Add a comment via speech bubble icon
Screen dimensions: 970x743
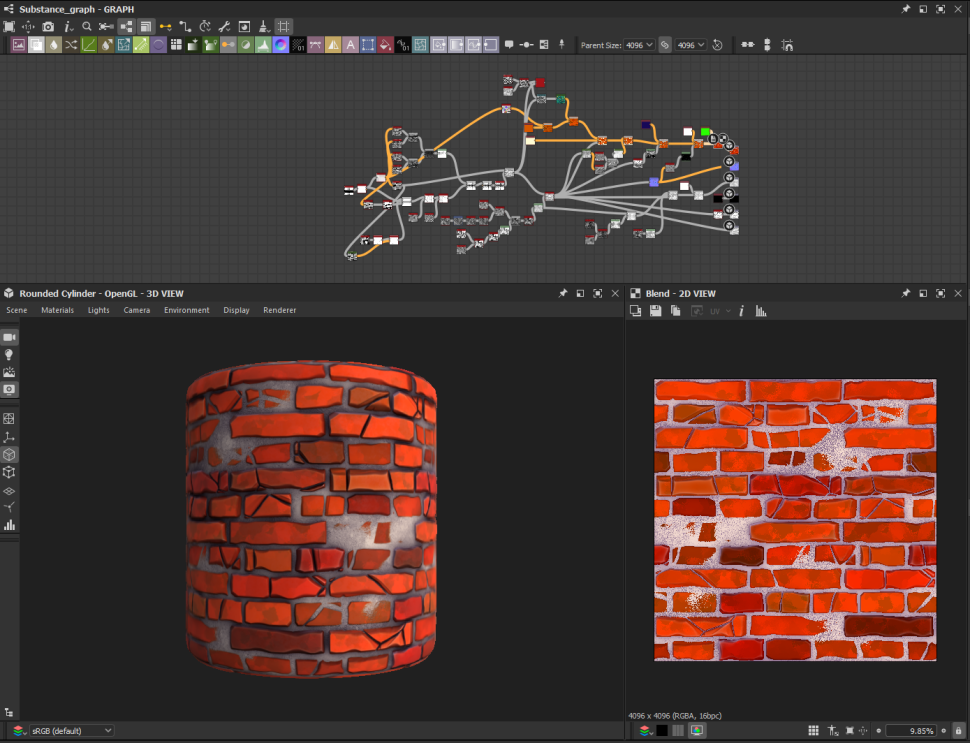(509, 45)
